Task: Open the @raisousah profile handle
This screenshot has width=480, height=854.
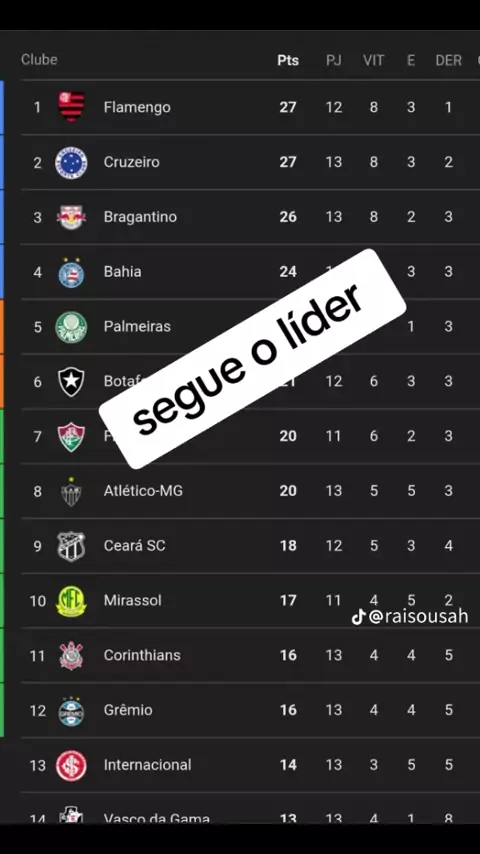Action: [x=418, y=617]
